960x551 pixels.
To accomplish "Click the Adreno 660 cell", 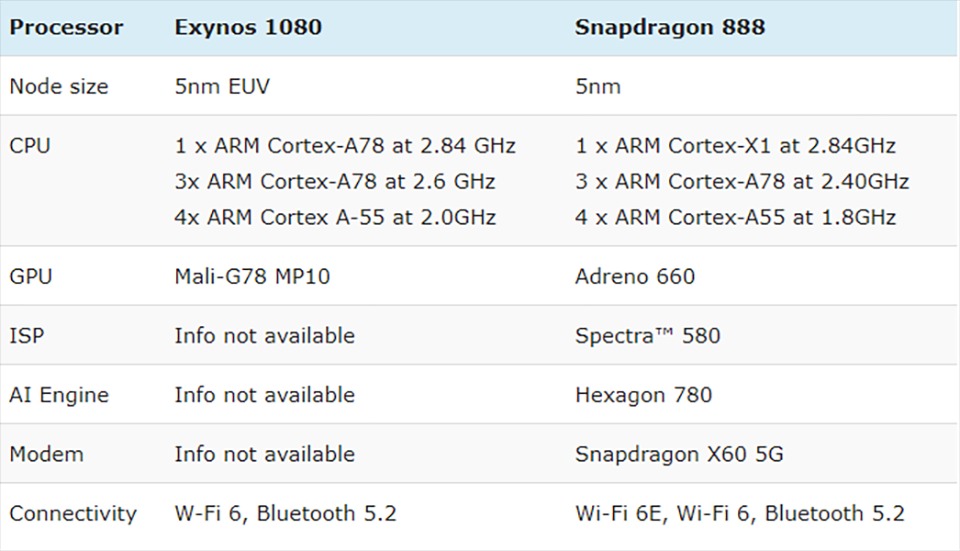I will pos(634,276).
